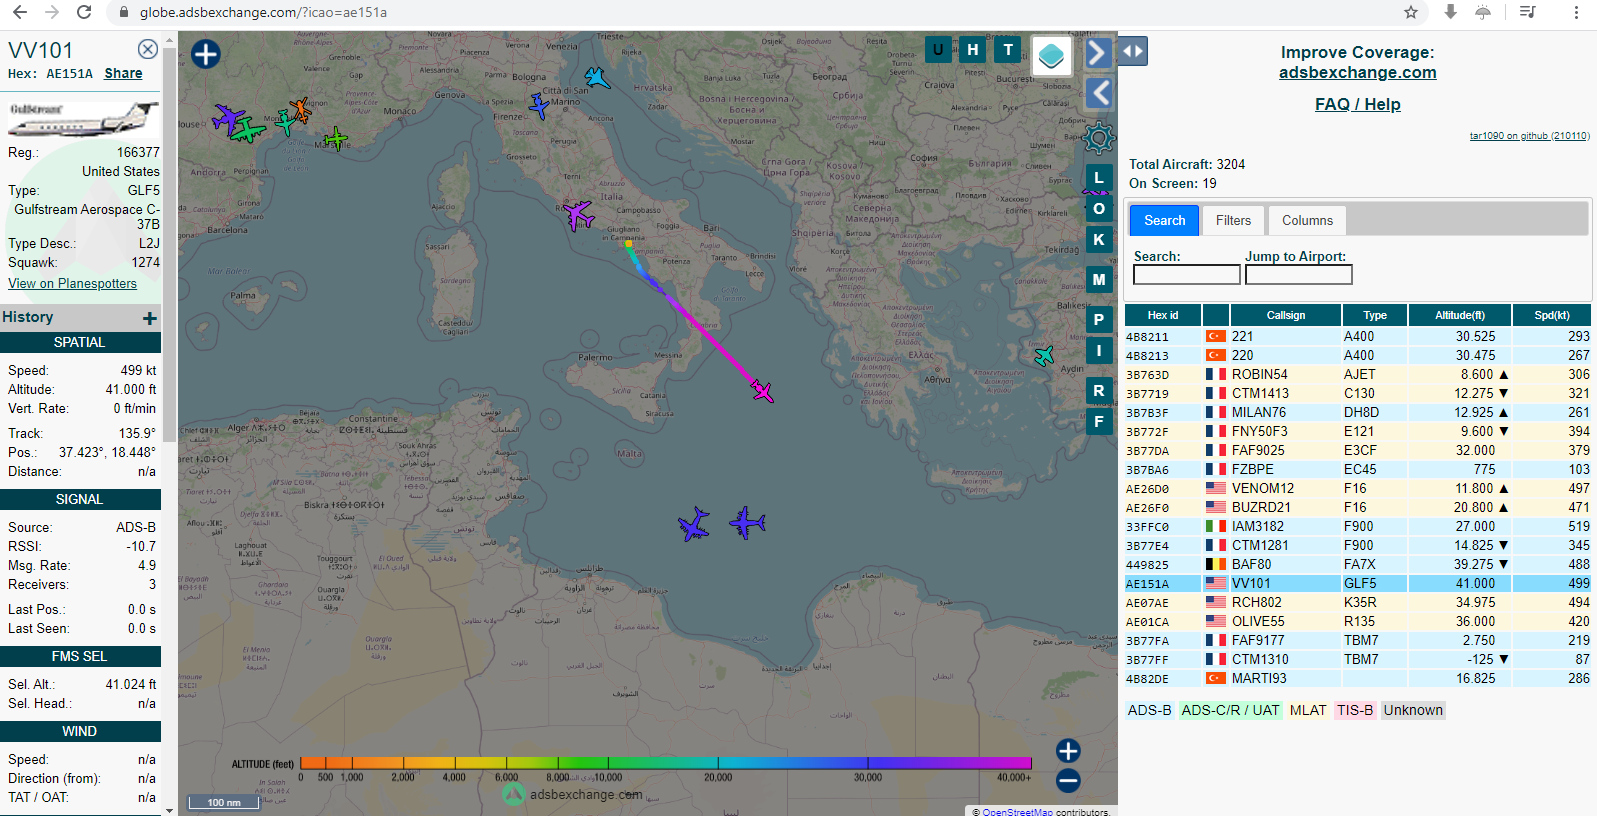Select the magenta VV101 aircraft on the map
This screenshot has height=816, width=1597.
763,391
